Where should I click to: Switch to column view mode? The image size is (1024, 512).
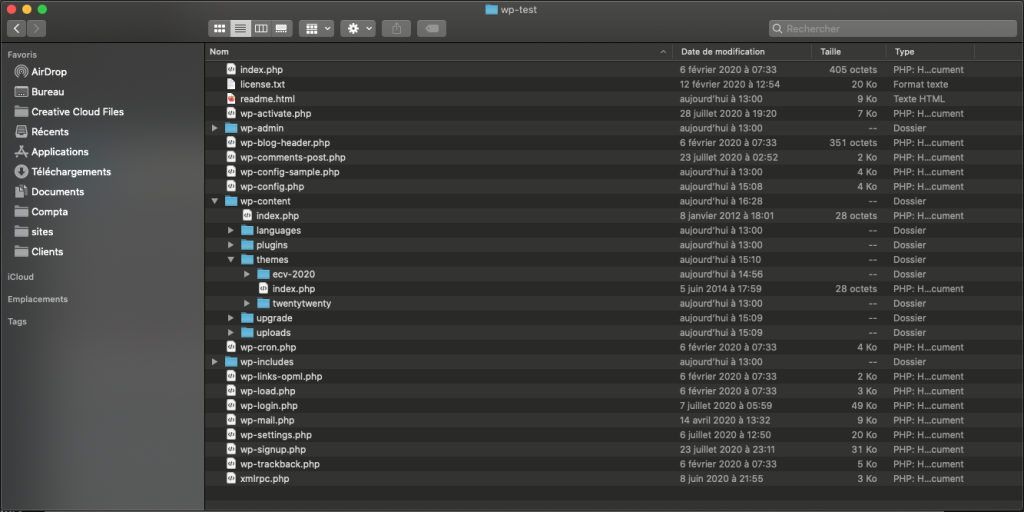click(260, 29)
